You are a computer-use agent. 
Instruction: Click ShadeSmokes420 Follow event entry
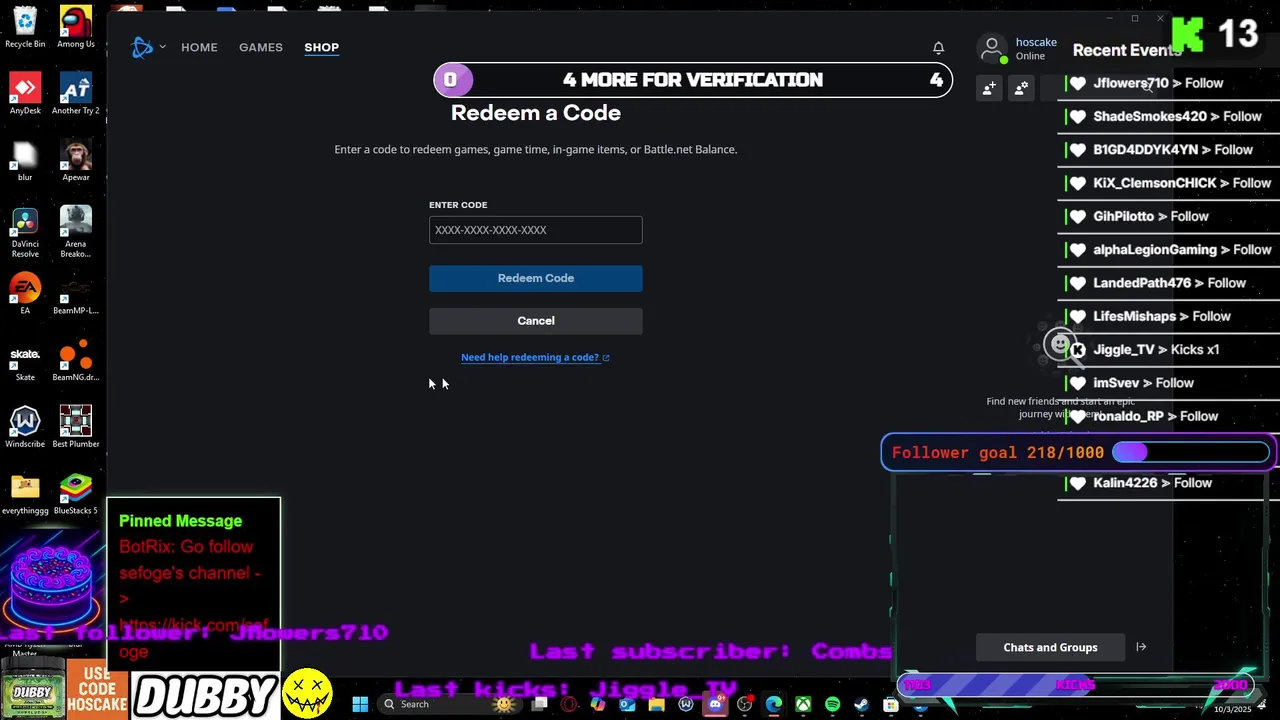[1166, 116]
